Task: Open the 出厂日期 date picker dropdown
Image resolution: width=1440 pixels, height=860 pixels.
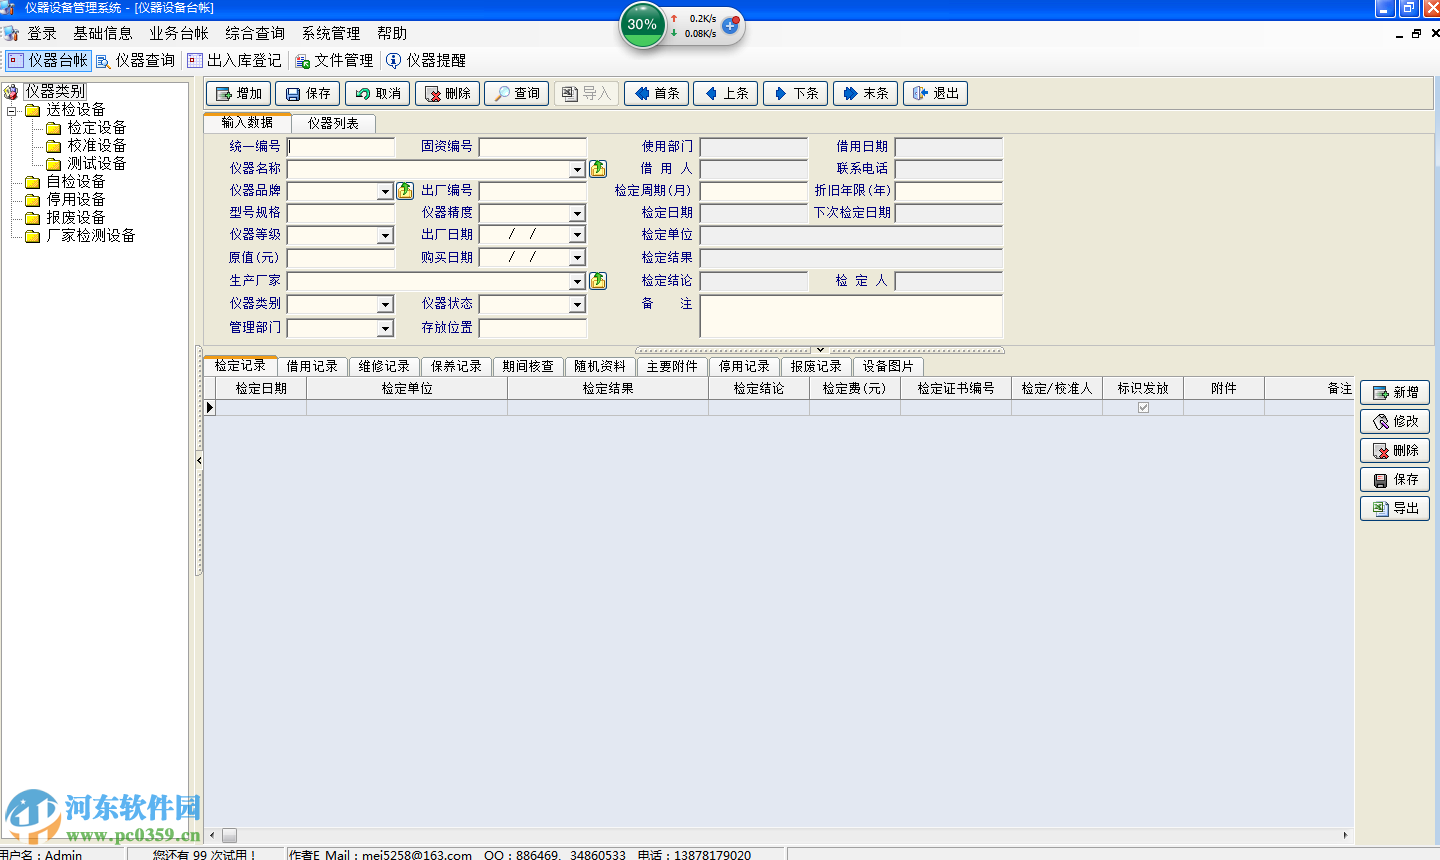Action: click(577, 235)
